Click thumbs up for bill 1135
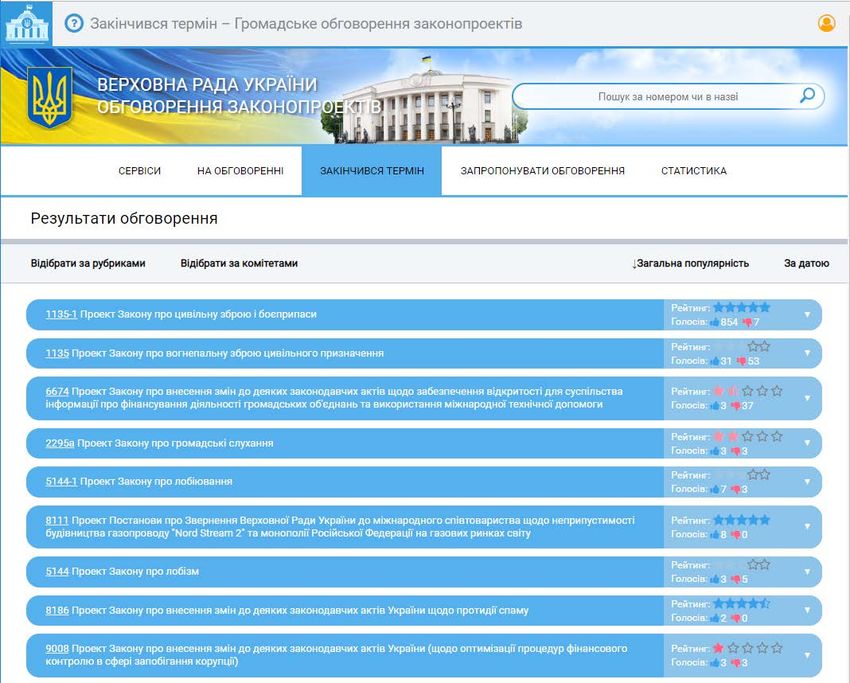Image resolution: width=850 pixels, height=683 pixels. 714,361
